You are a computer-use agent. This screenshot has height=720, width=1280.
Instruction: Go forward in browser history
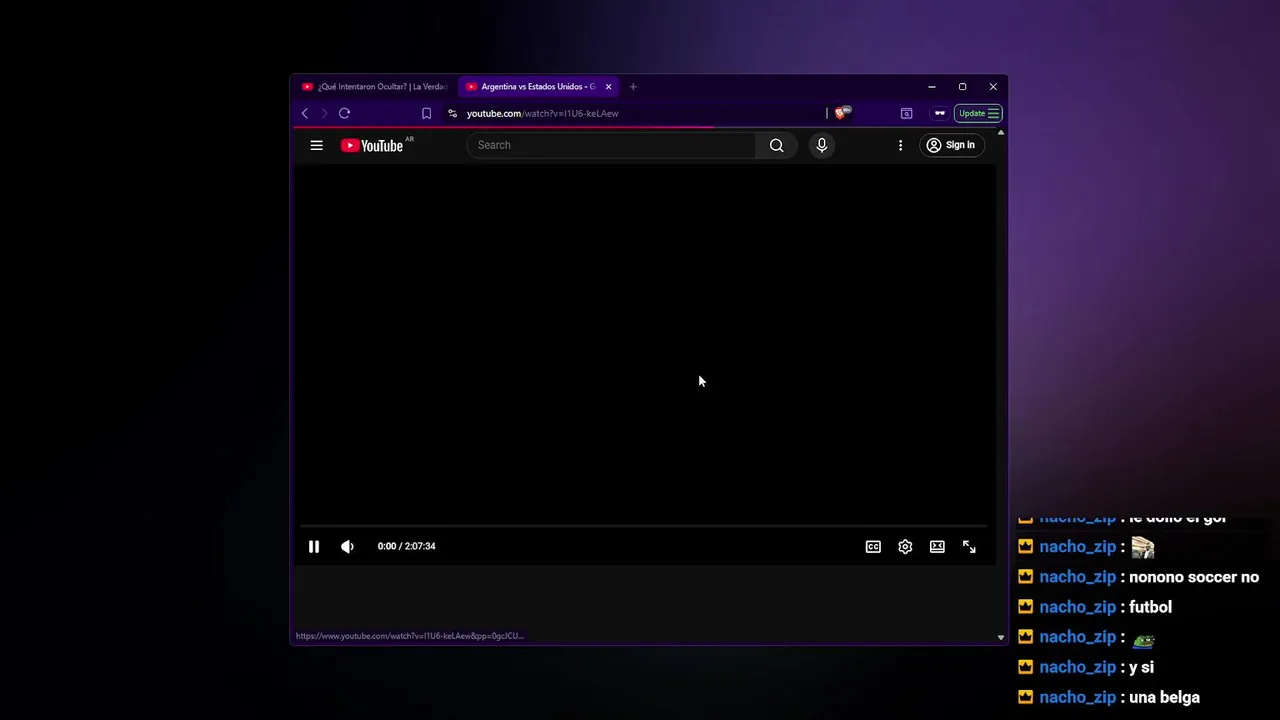pyautogui.click(x=324, y=113)
